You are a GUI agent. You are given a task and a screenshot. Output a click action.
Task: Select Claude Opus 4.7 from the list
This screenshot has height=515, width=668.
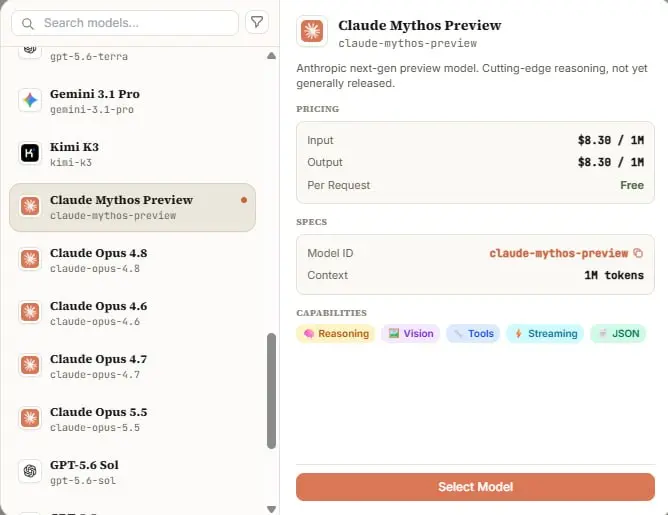point(132,366)
